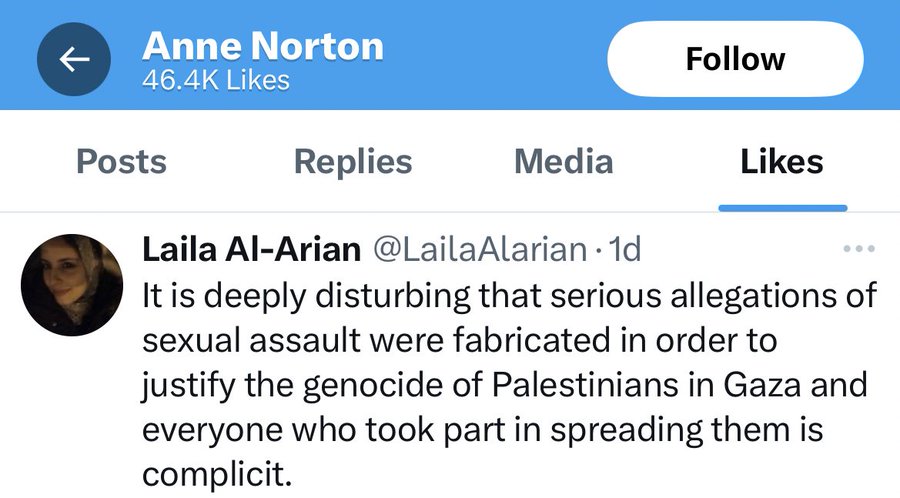Click the Anne Norton header title
Viewport: 900px width, 498px height.
coord(263,46)
